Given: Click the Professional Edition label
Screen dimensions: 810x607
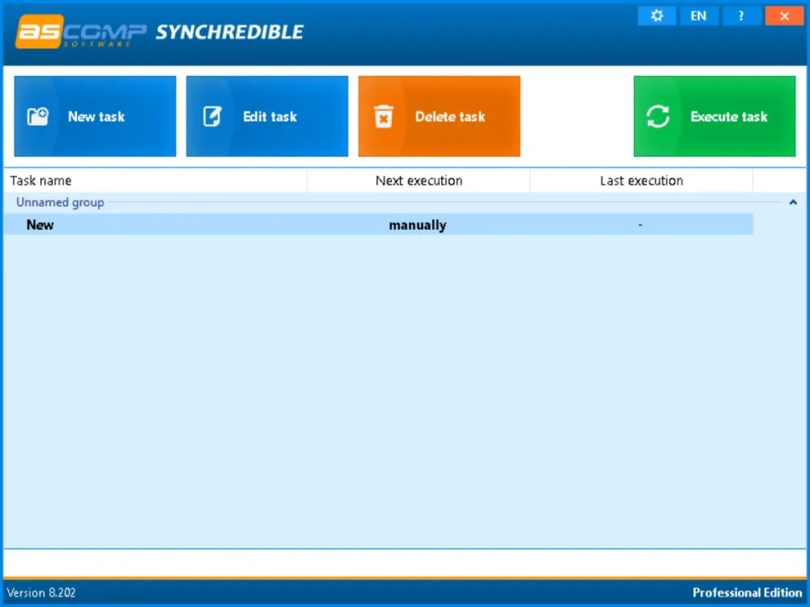Looking at the screenshot, I should pos(747,593).
